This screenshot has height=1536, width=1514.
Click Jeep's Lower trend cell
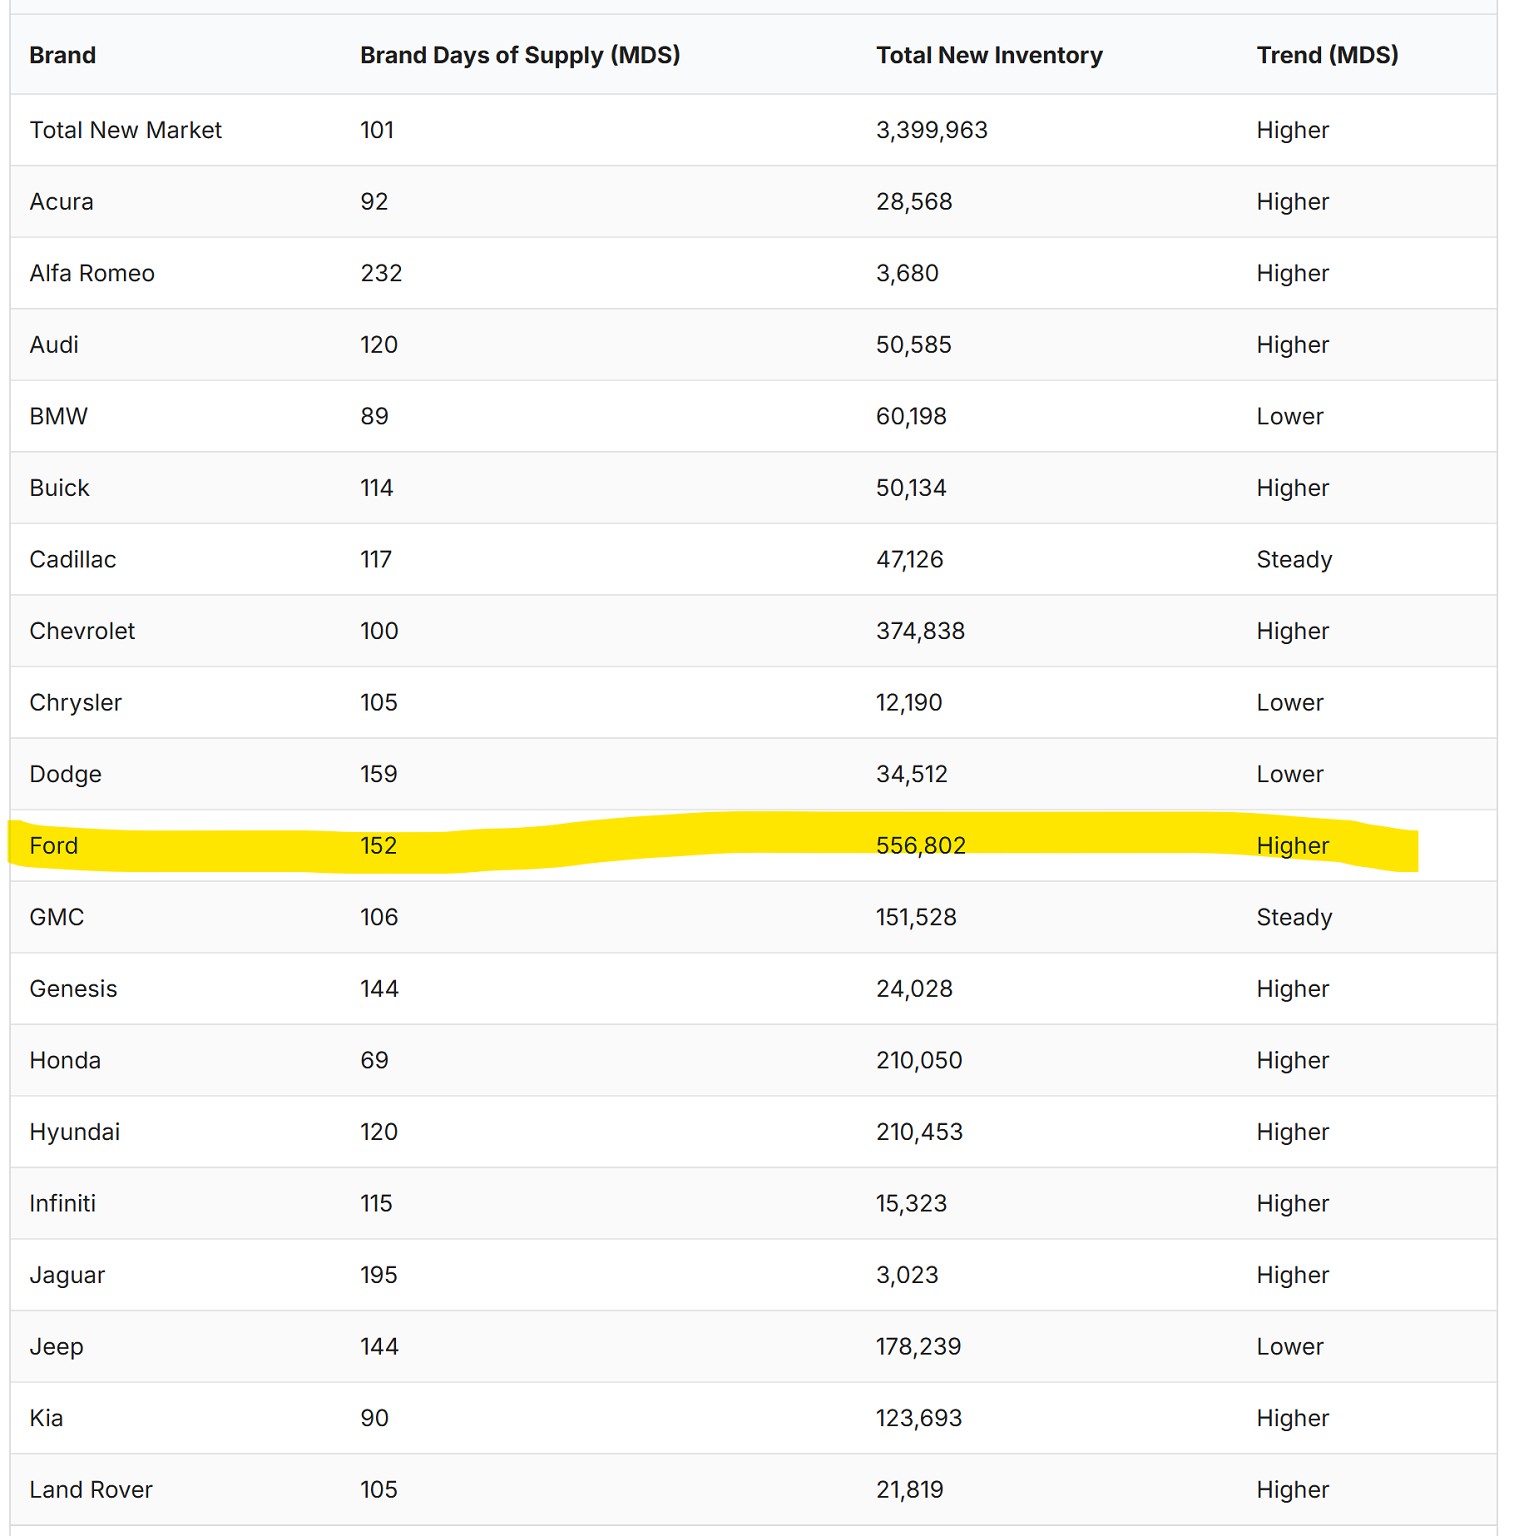click(x=1289, y=1347)
